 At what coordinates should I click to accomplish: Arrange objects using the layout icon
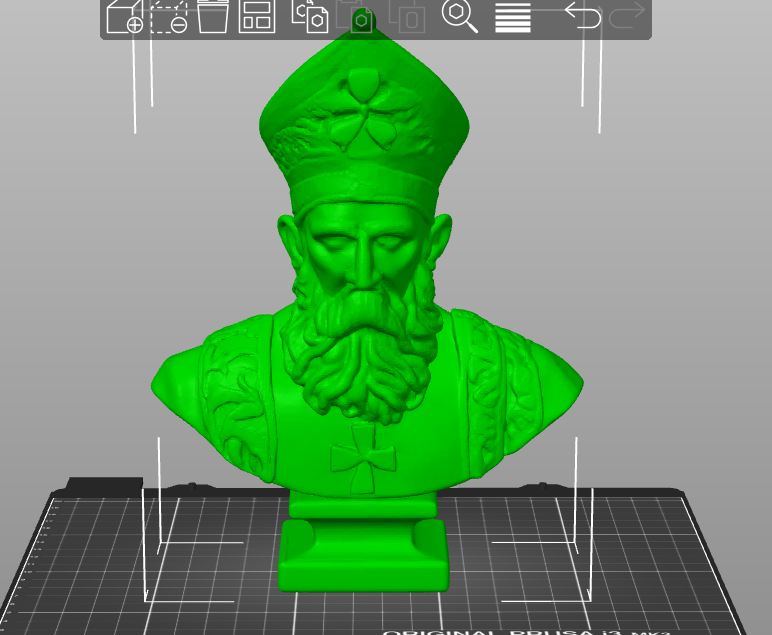(x=257, y=16)
